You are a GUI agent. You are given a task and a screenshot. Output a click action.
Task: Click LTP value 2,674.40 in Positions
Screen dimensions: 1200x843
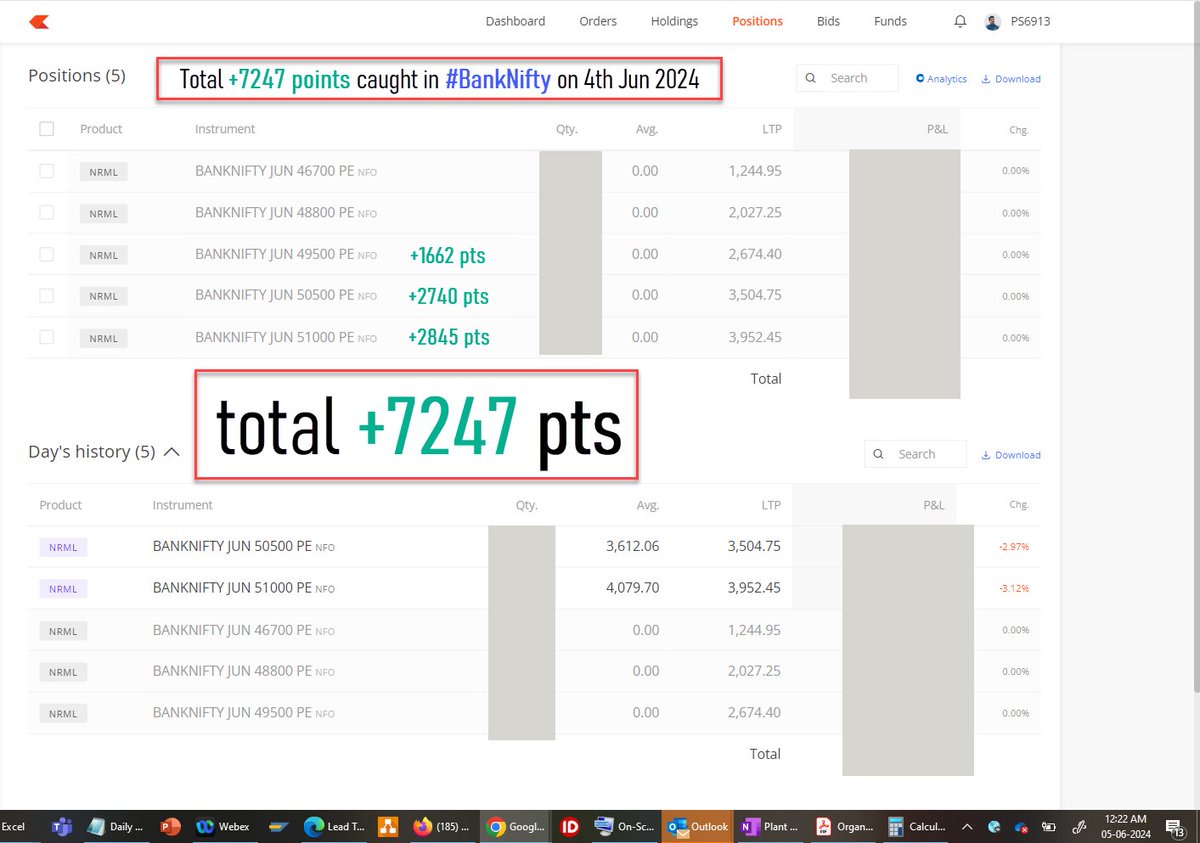753,254
